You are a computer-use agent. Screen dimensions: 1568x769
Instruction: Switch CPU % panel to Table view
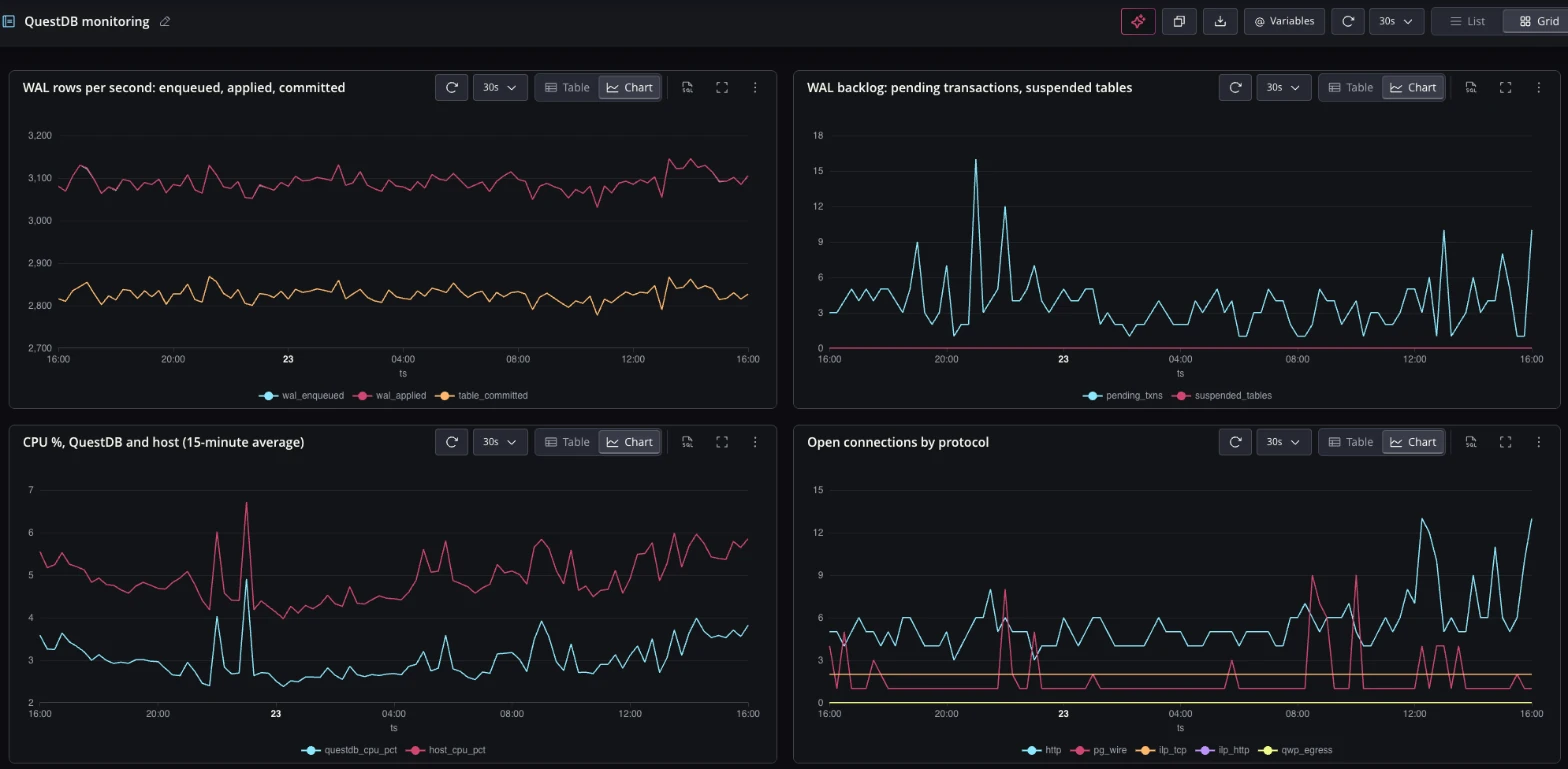click(567, 441)
